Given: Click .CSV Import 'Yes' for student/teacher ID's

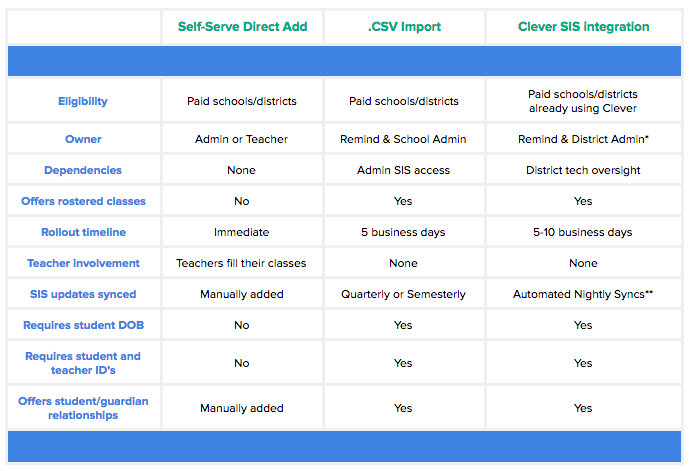Looking at the screenshot, I should pyautogui.click(x=403, y=363).
